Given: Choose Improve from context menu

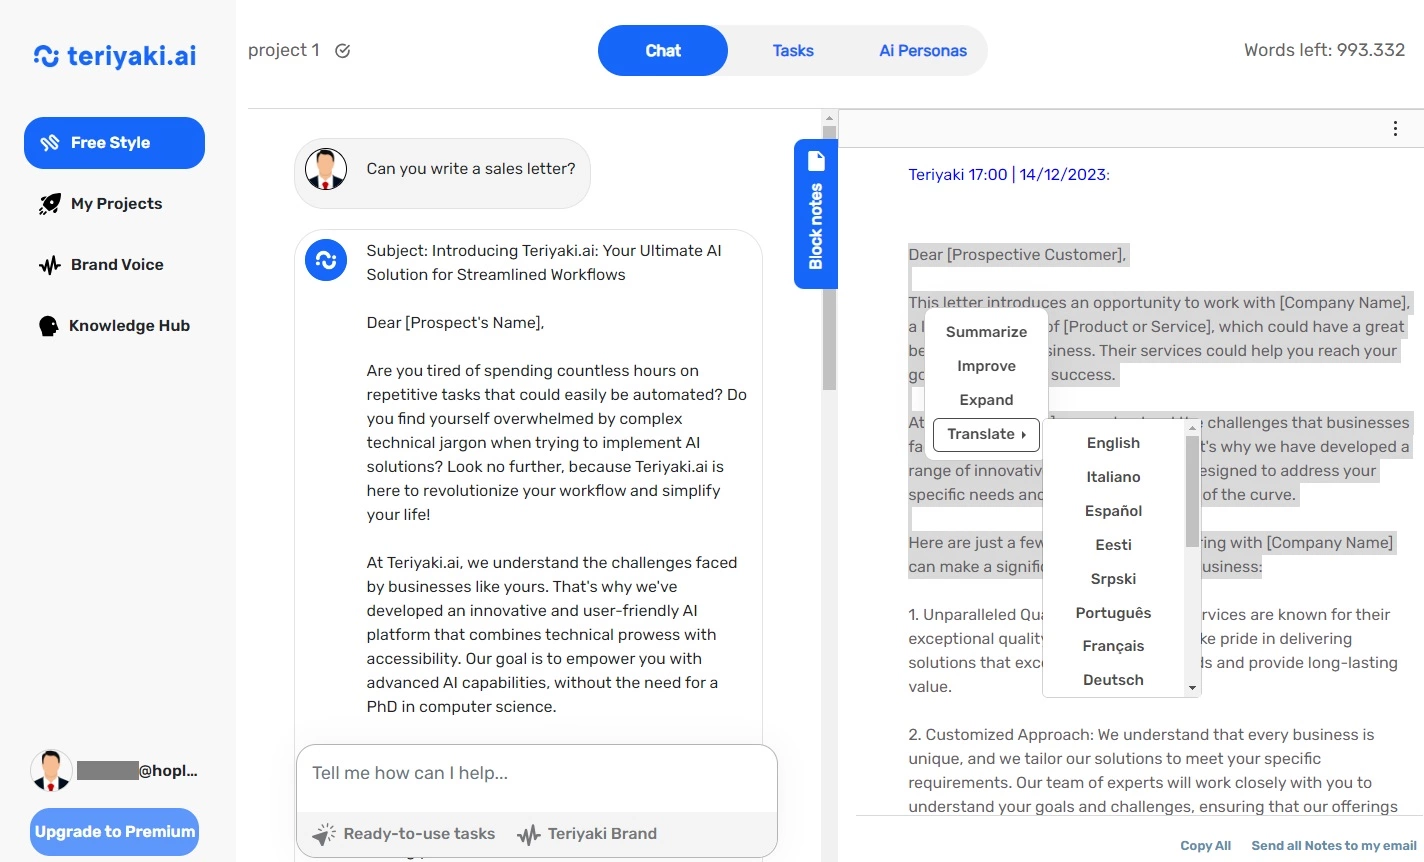Looking at the screenshot, I should 986,366.
